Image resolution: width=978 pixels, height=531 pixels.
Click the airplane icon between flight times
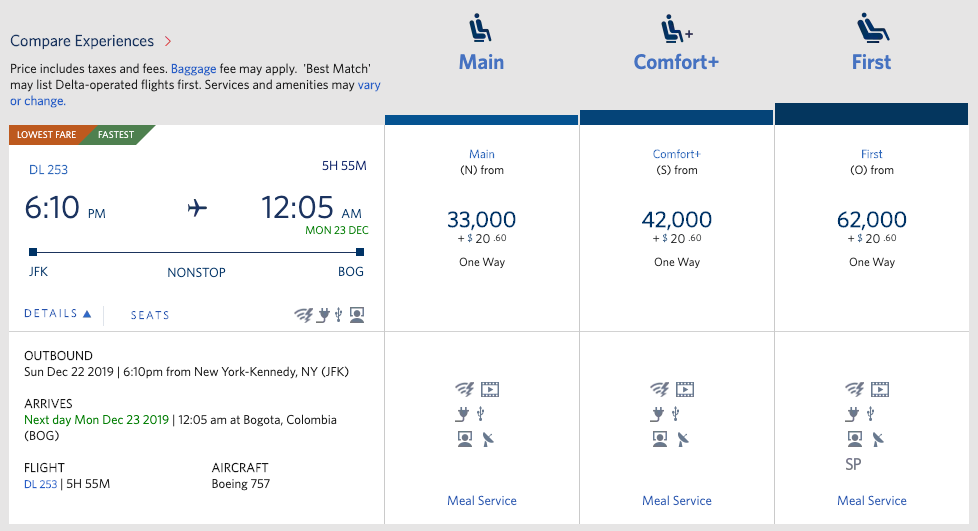[x=197, y=209]
